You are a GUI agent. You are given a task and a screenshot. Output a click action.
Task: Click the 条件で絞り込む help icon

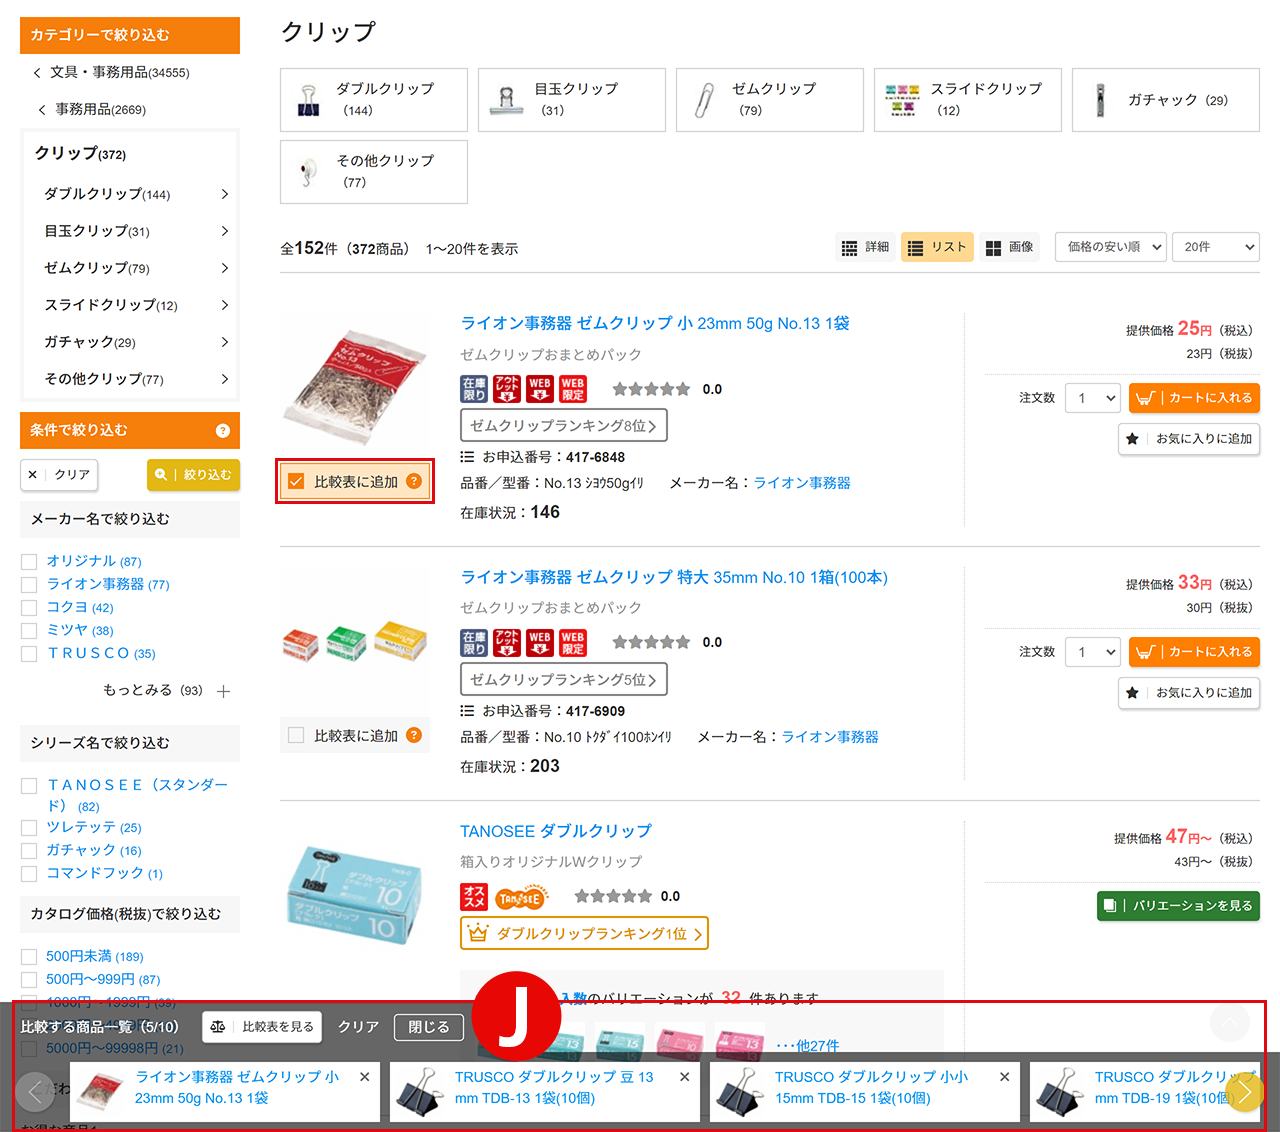(x=223, y=431)
